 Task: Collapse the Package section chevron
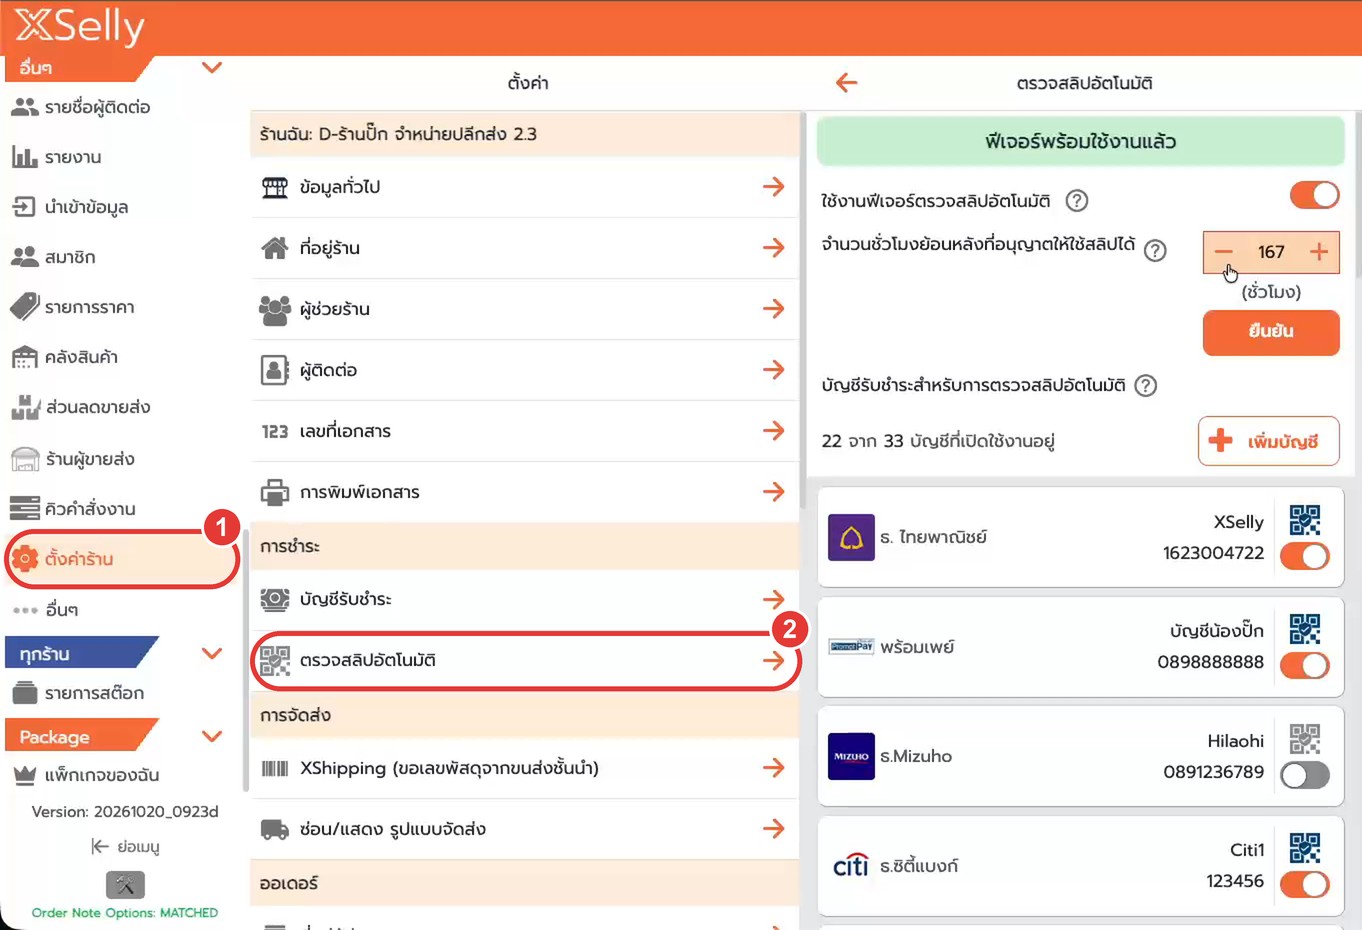[212, 737]
